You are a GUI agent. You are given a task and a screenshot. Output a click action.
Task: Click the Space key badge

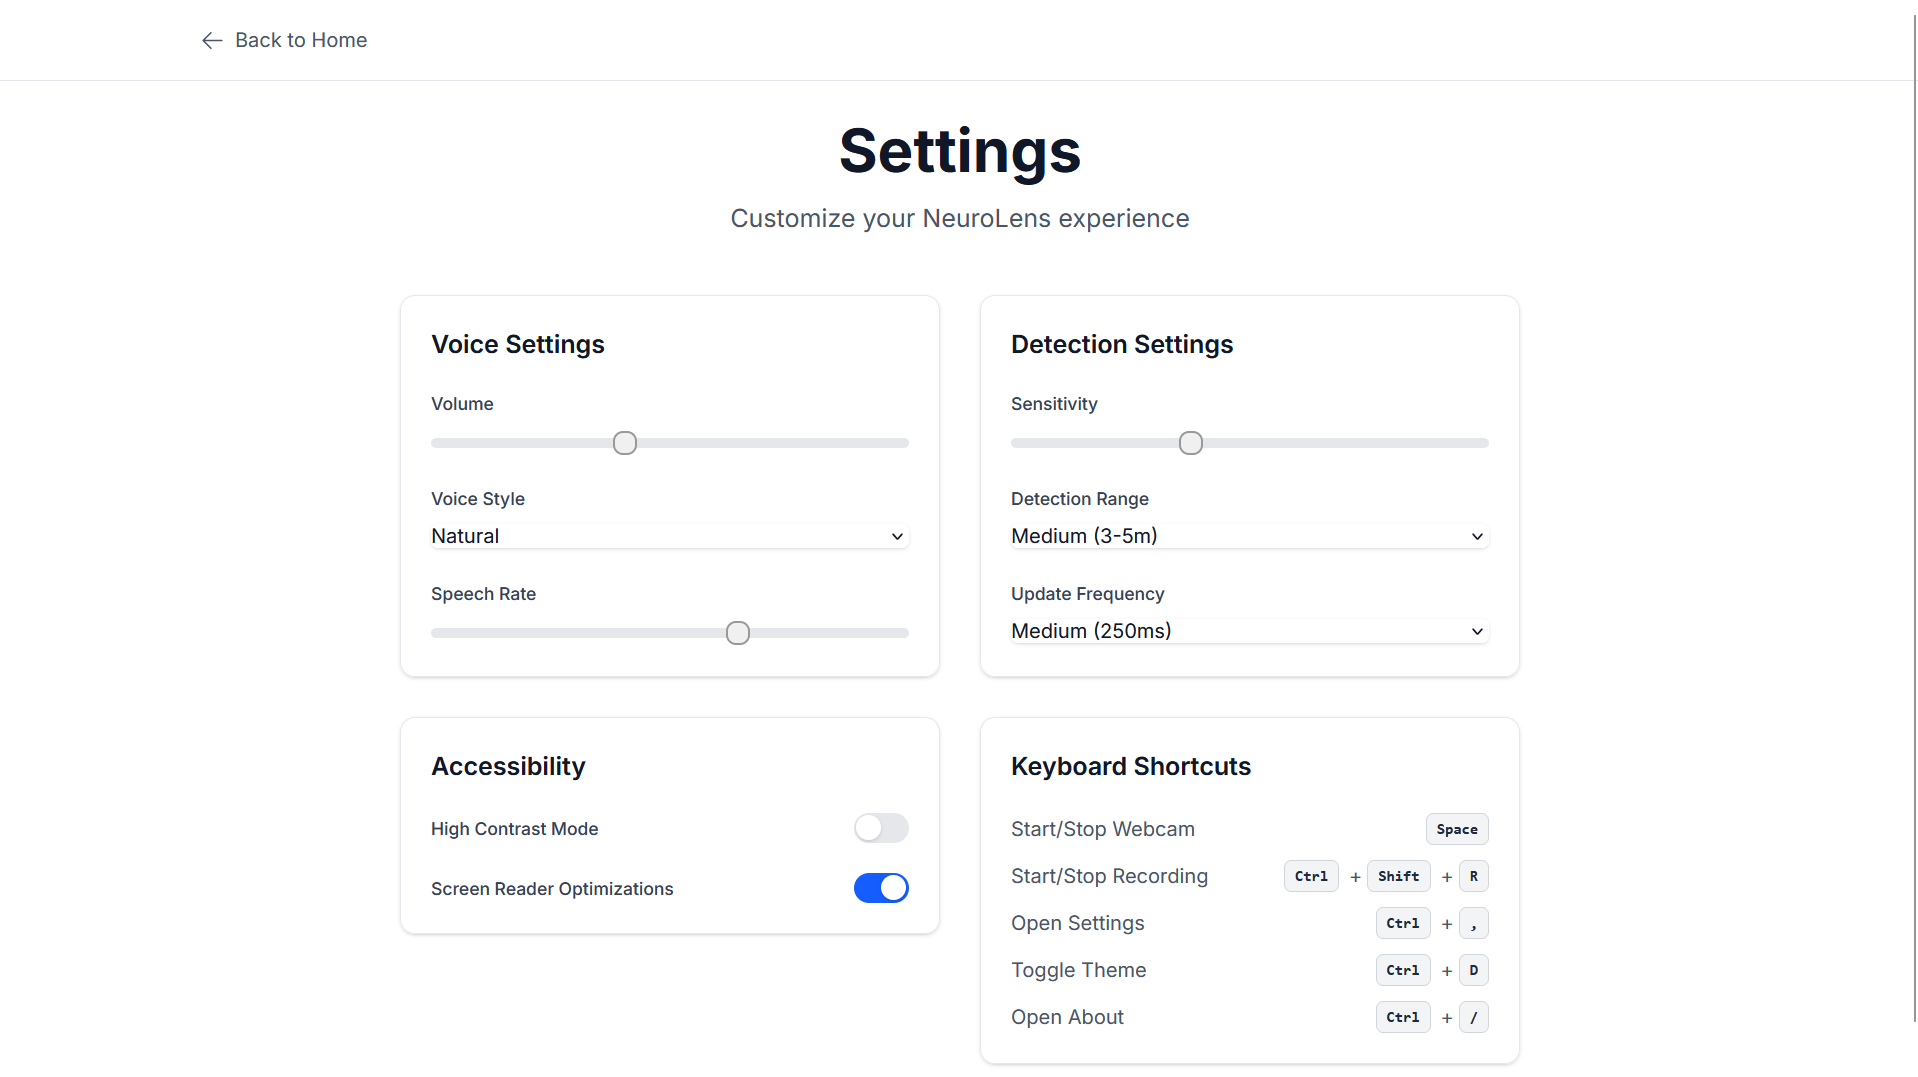pos(1456,829)
